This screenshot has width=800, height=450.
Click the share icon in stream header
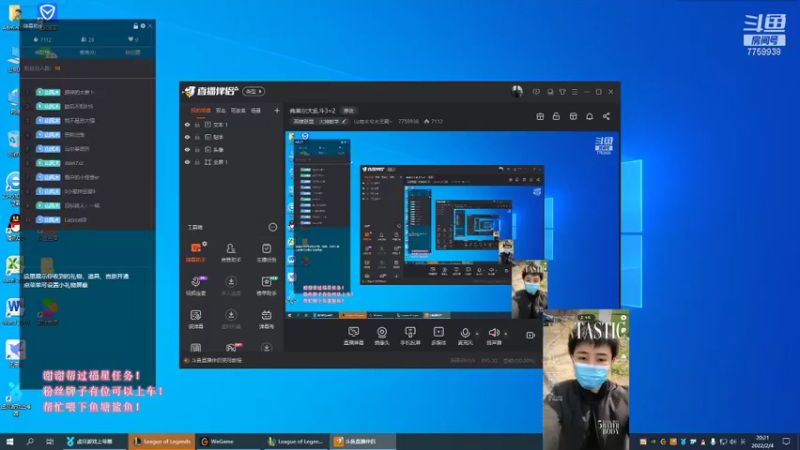606,116
